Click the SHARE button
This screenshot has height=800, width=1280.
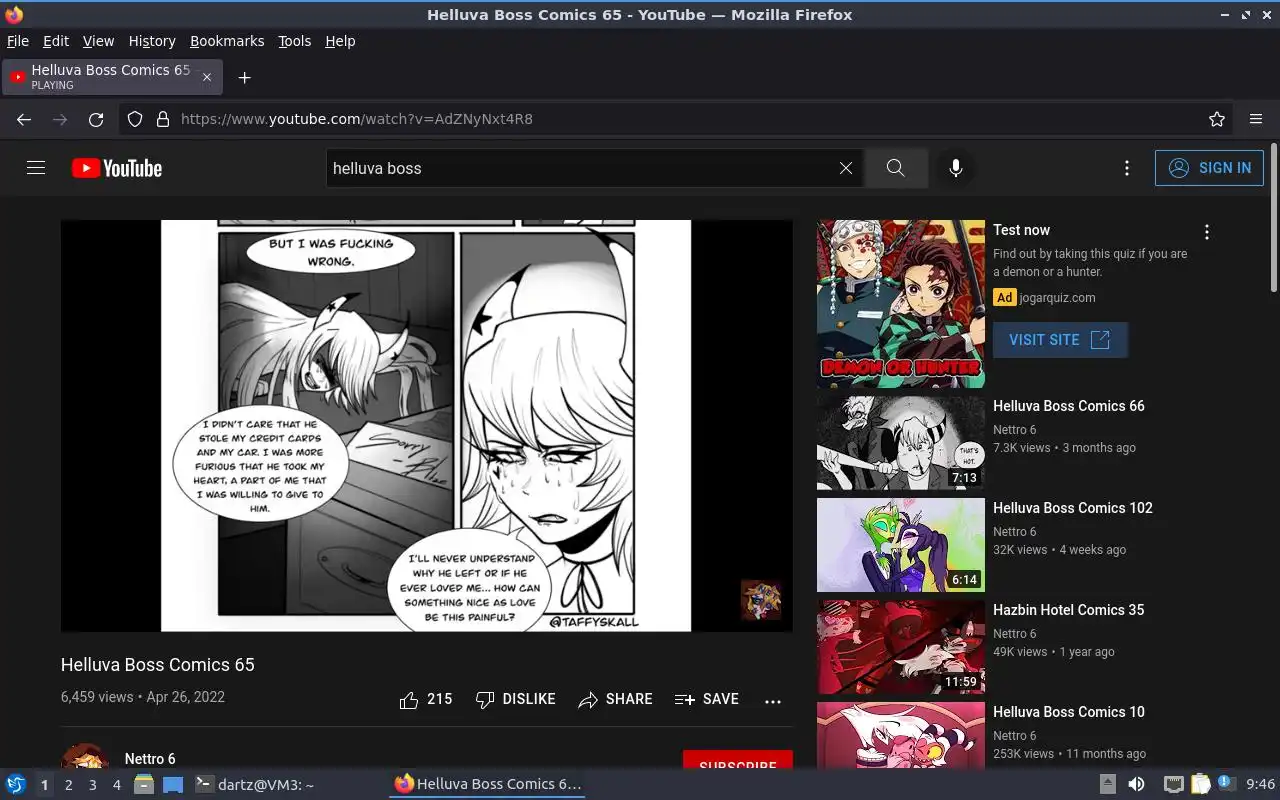coord(615,700)
